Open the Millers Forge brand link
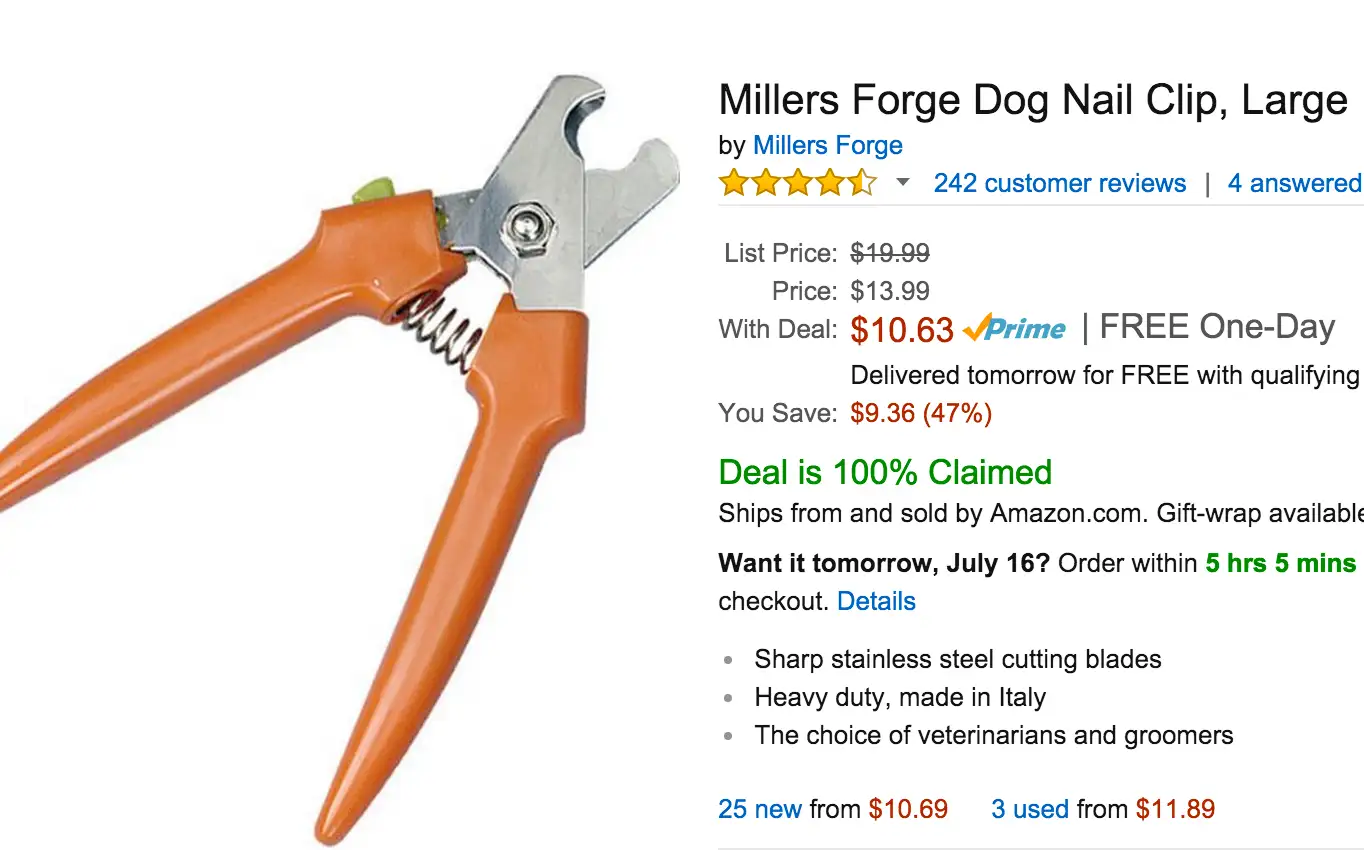This screenshot has width=1364, height=850. pos(827,145)
